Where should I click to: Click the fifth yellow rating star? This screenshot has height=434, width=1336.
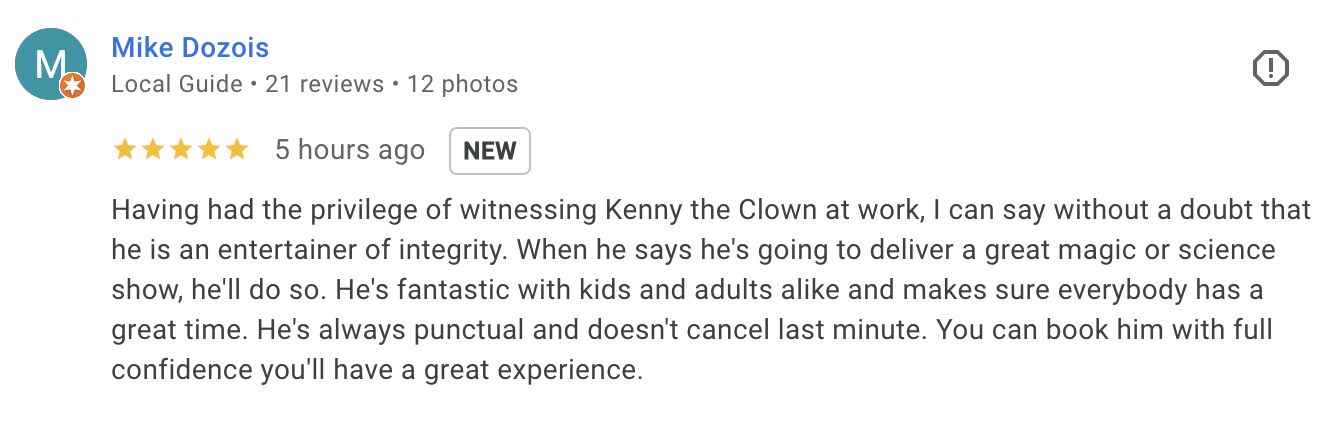coord(237,150)
